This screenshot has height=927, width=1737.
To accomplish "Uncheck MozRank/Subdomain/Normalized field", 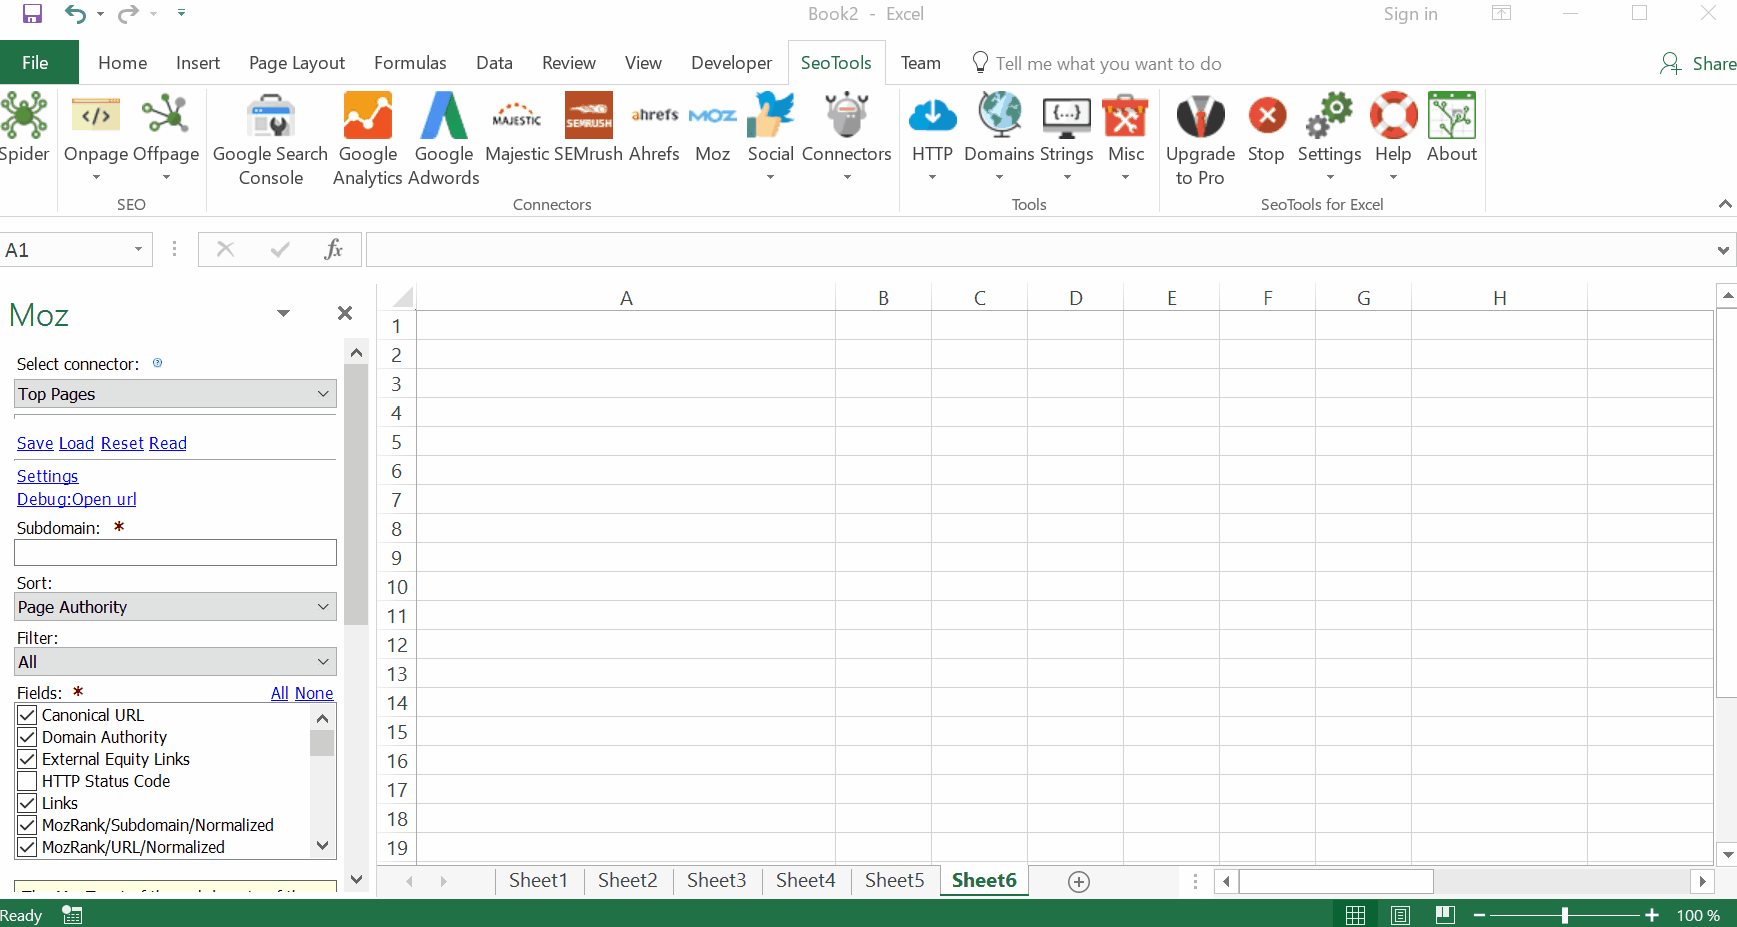I will pyautogui.click(x=27, y=825).
